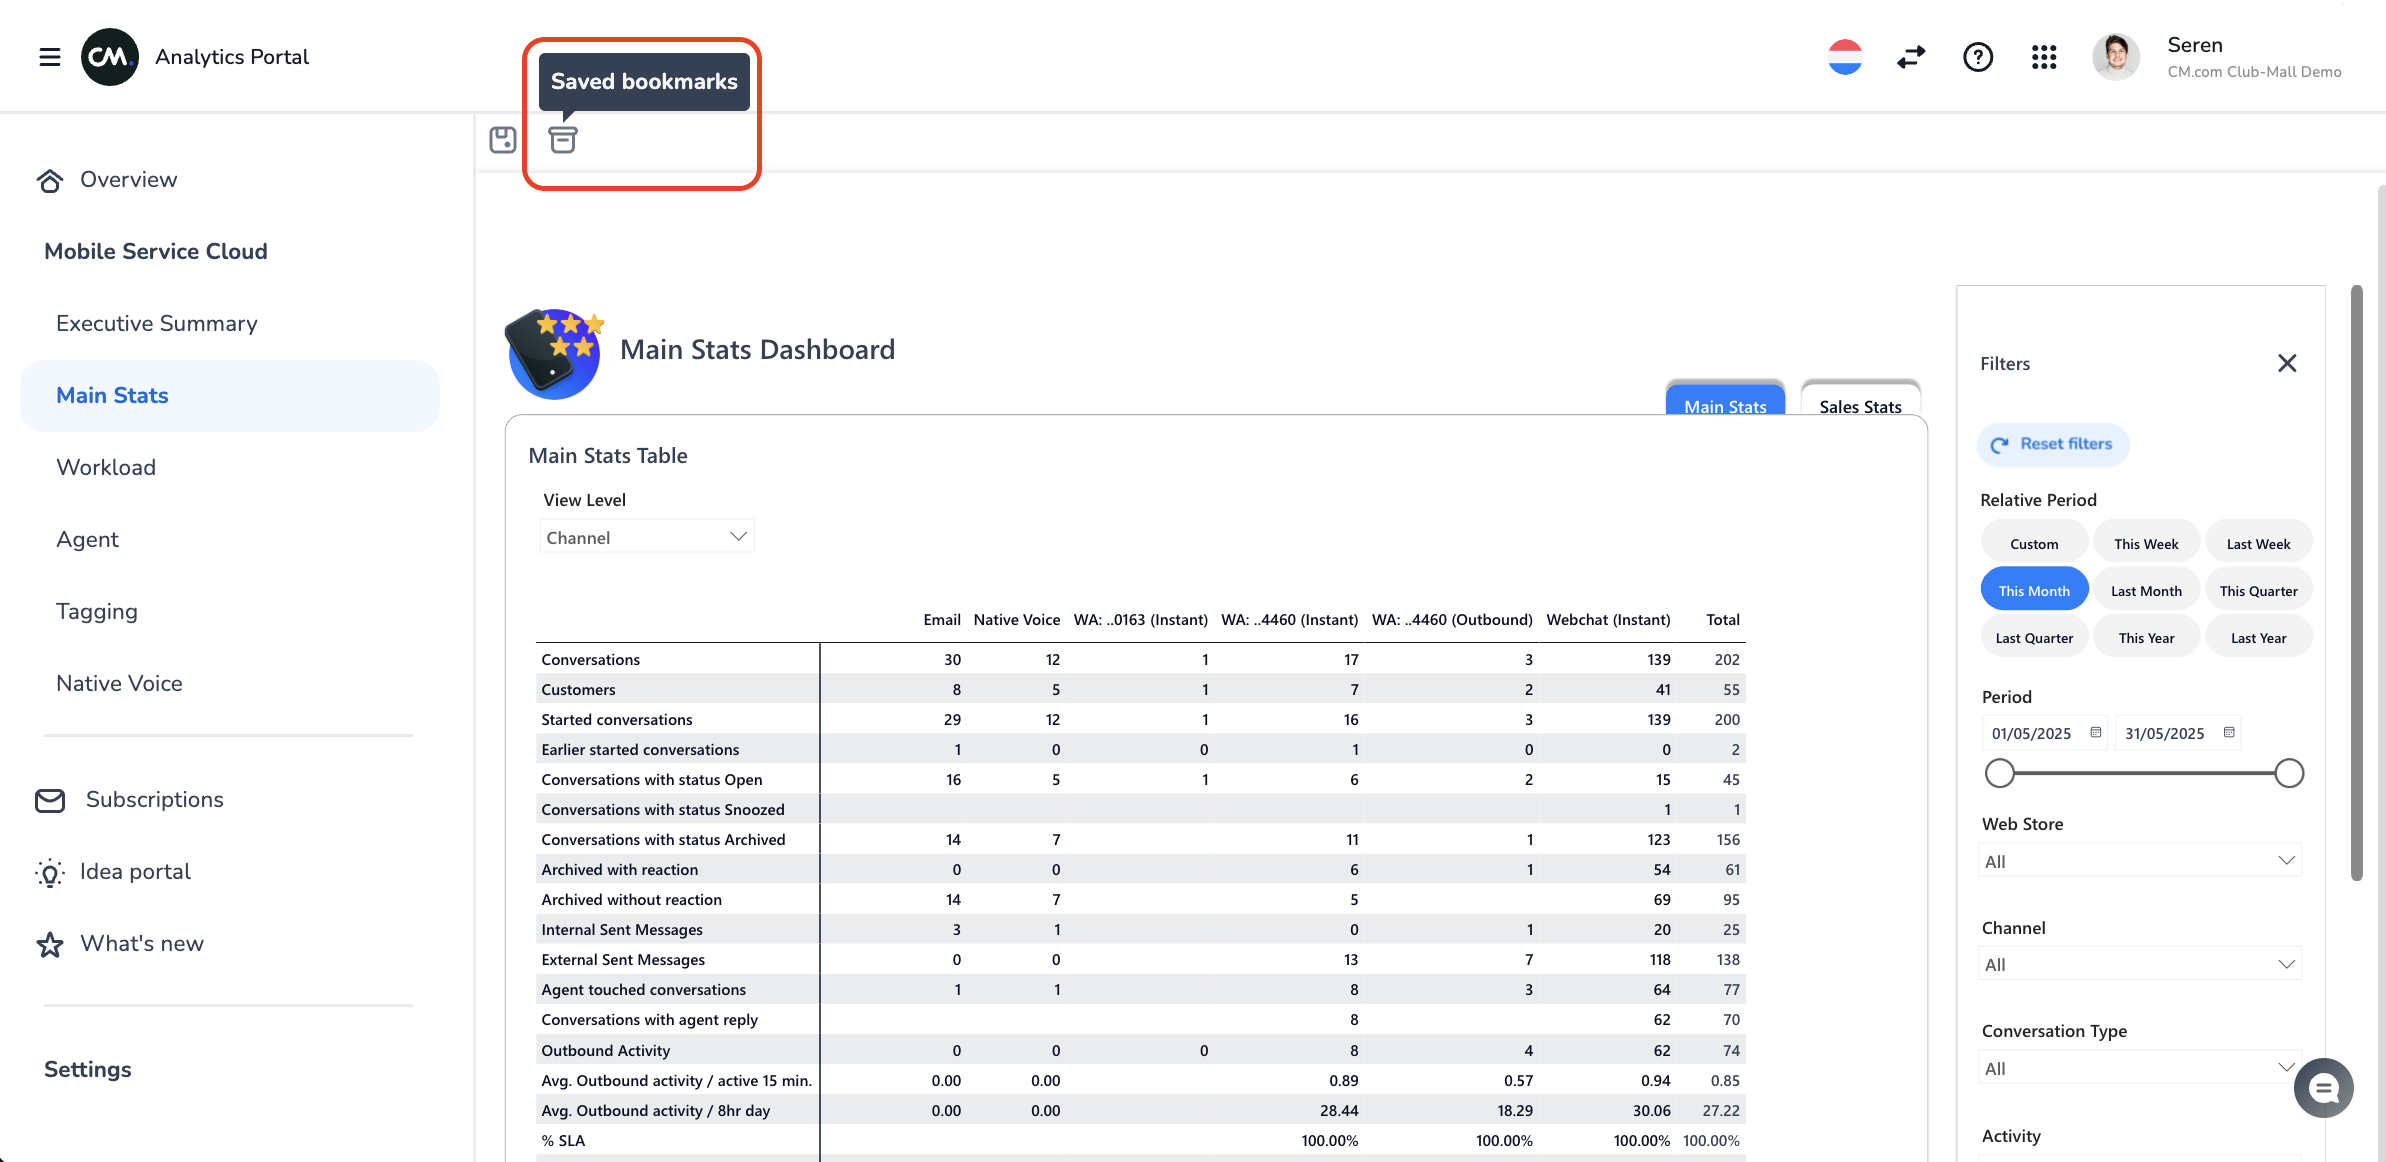Select the This Week period option

point(2146,544)
